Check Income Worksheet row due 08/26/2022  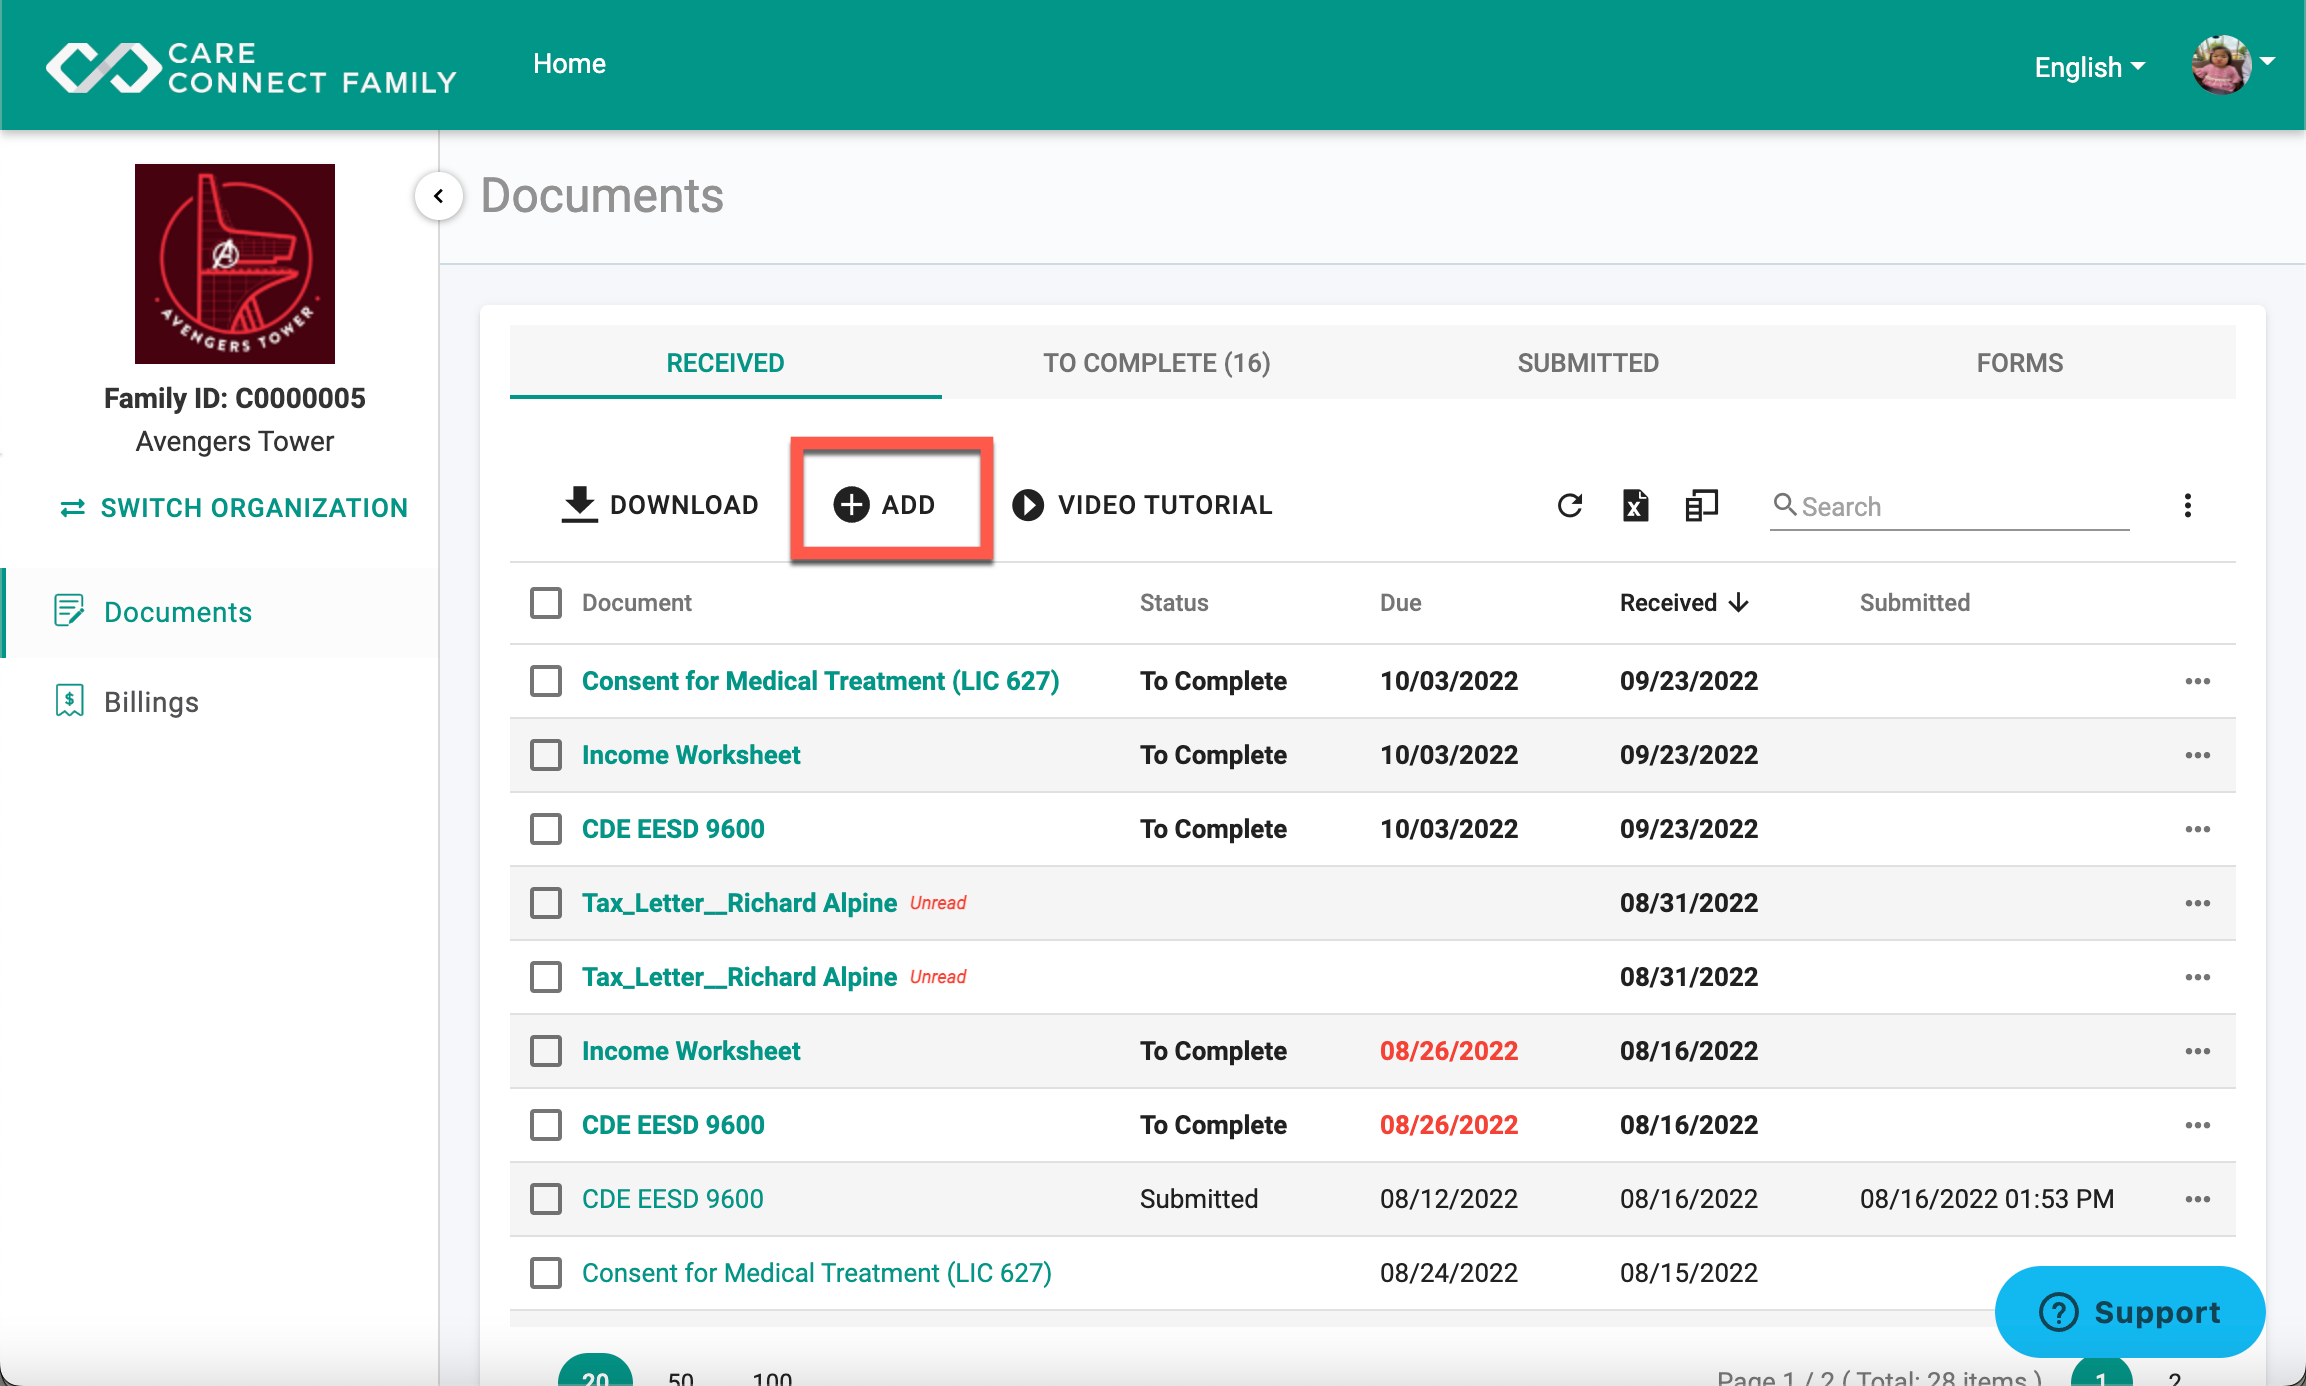(546, 1051)
